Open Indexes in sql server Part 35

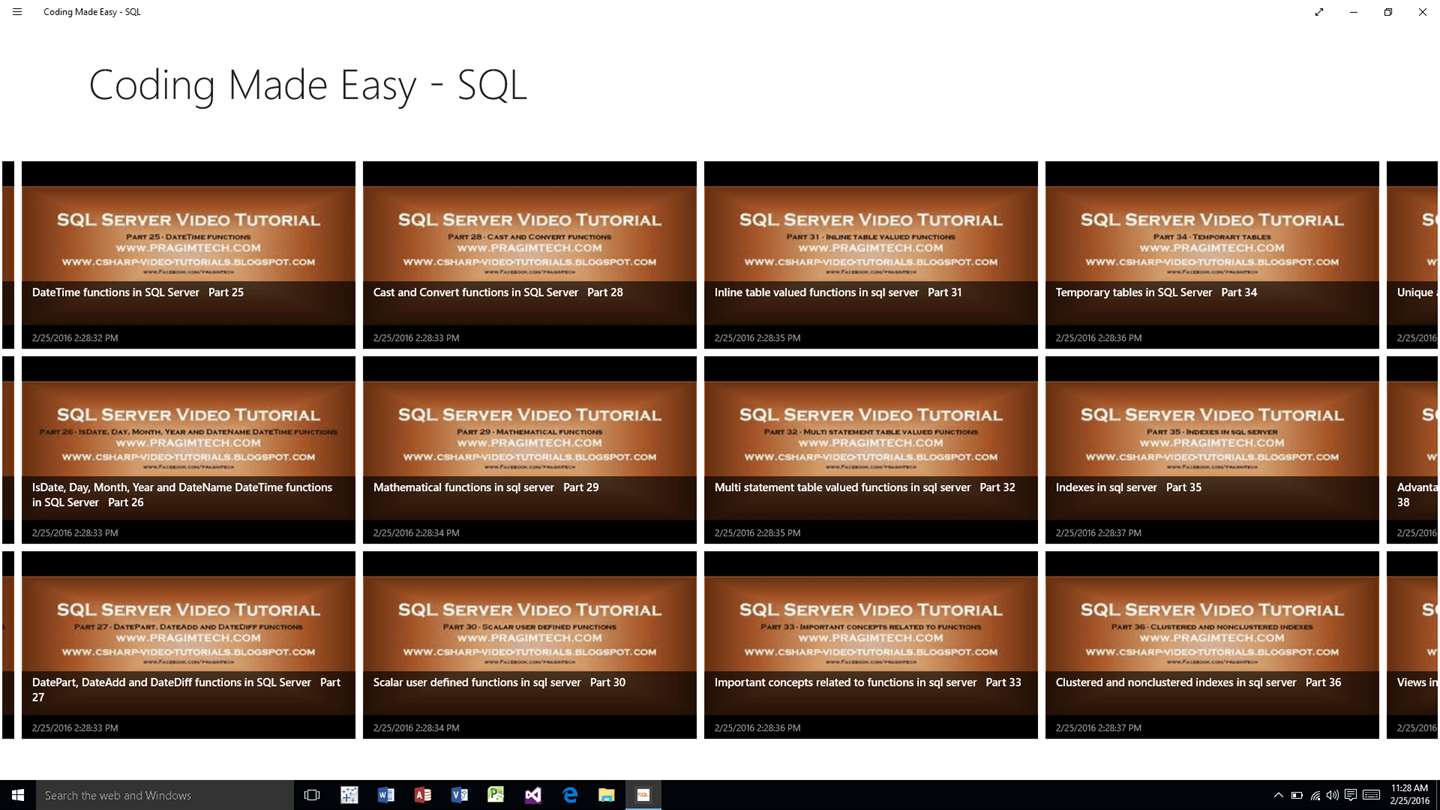coord(1212,450)
